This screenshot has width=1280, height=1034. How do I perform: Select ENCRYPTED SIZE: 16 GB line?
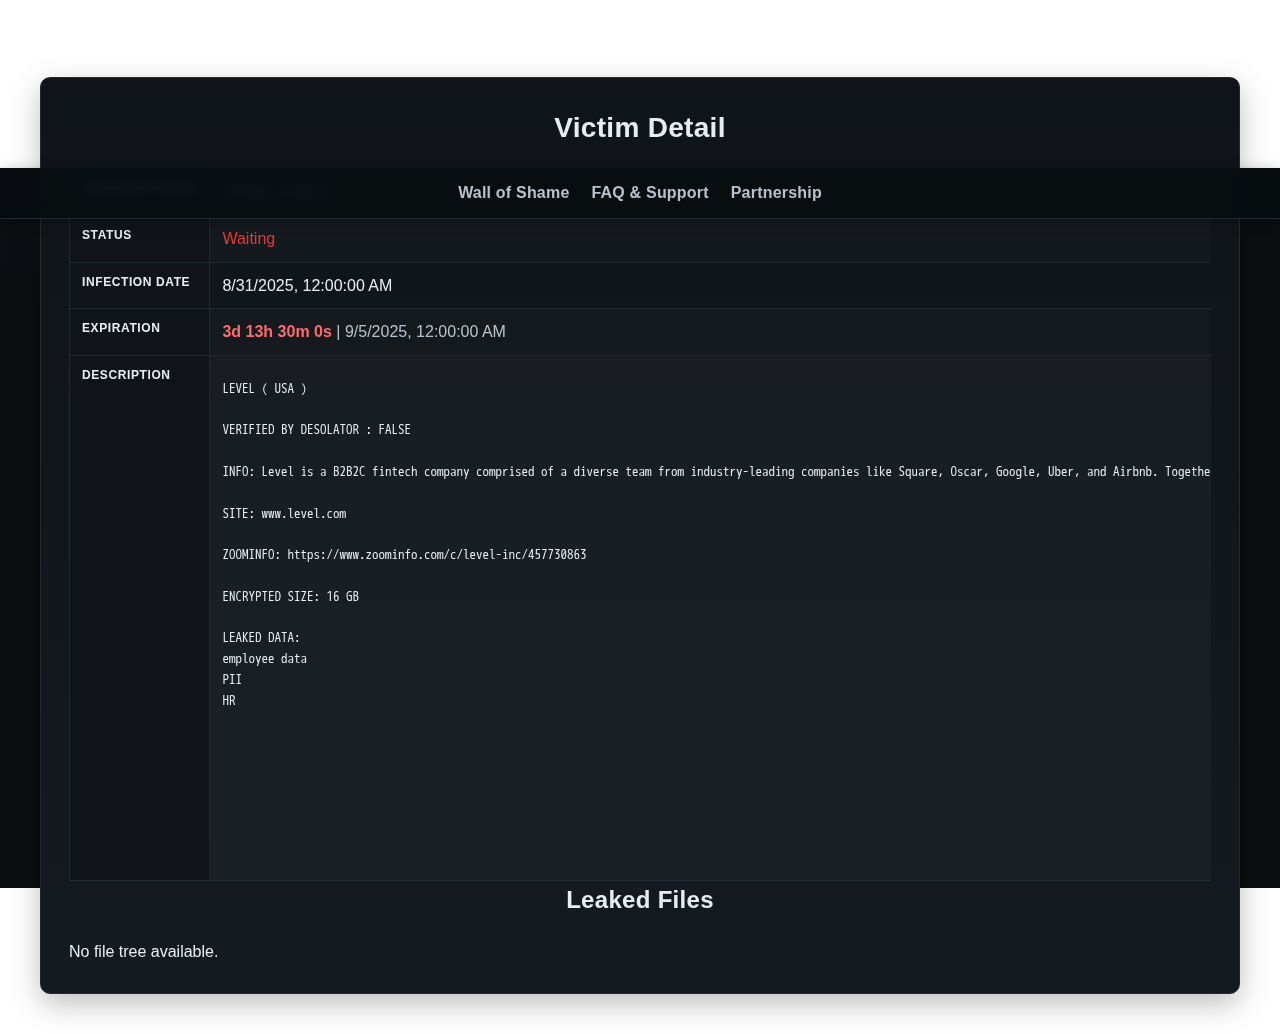tap(291, 597)
